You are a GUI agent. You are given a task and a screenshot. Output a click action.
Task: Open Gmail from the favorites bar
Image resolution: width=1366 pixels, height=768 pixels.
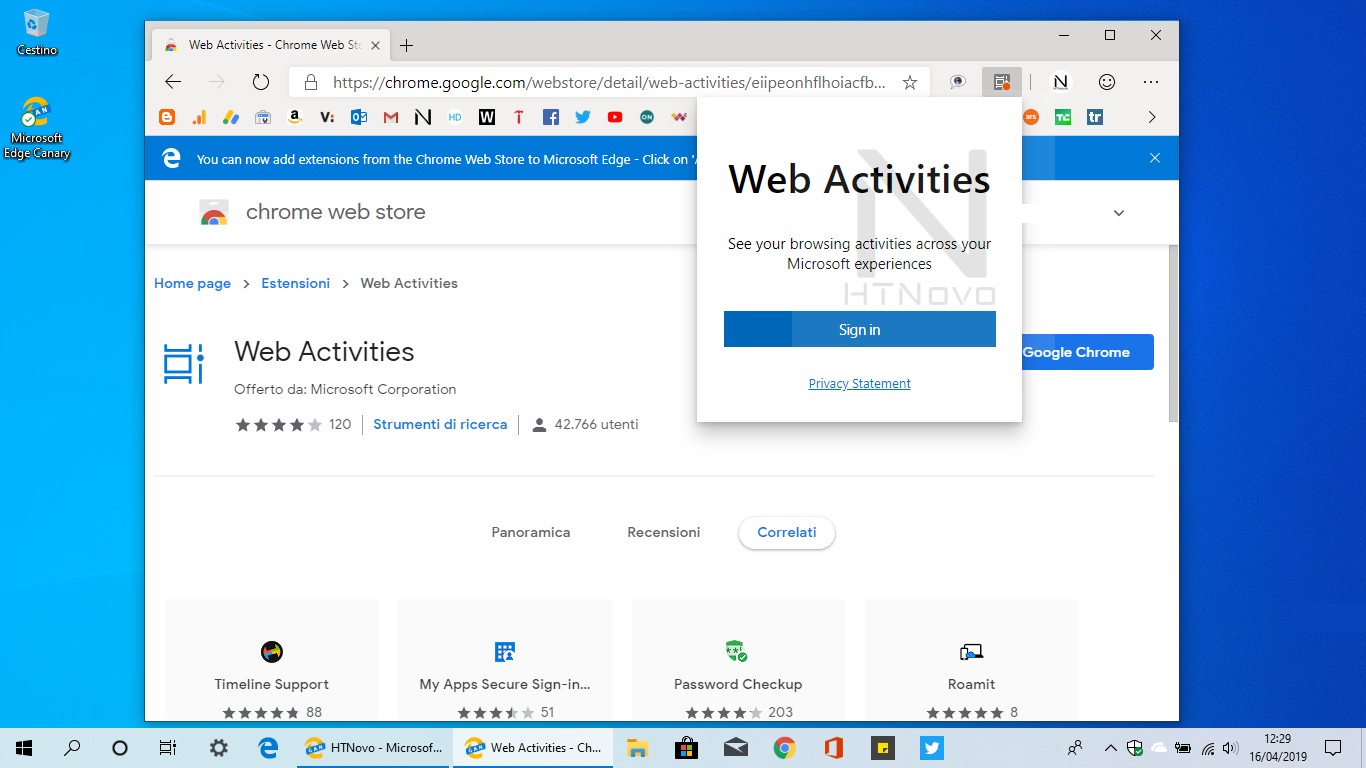coord(390,117)
